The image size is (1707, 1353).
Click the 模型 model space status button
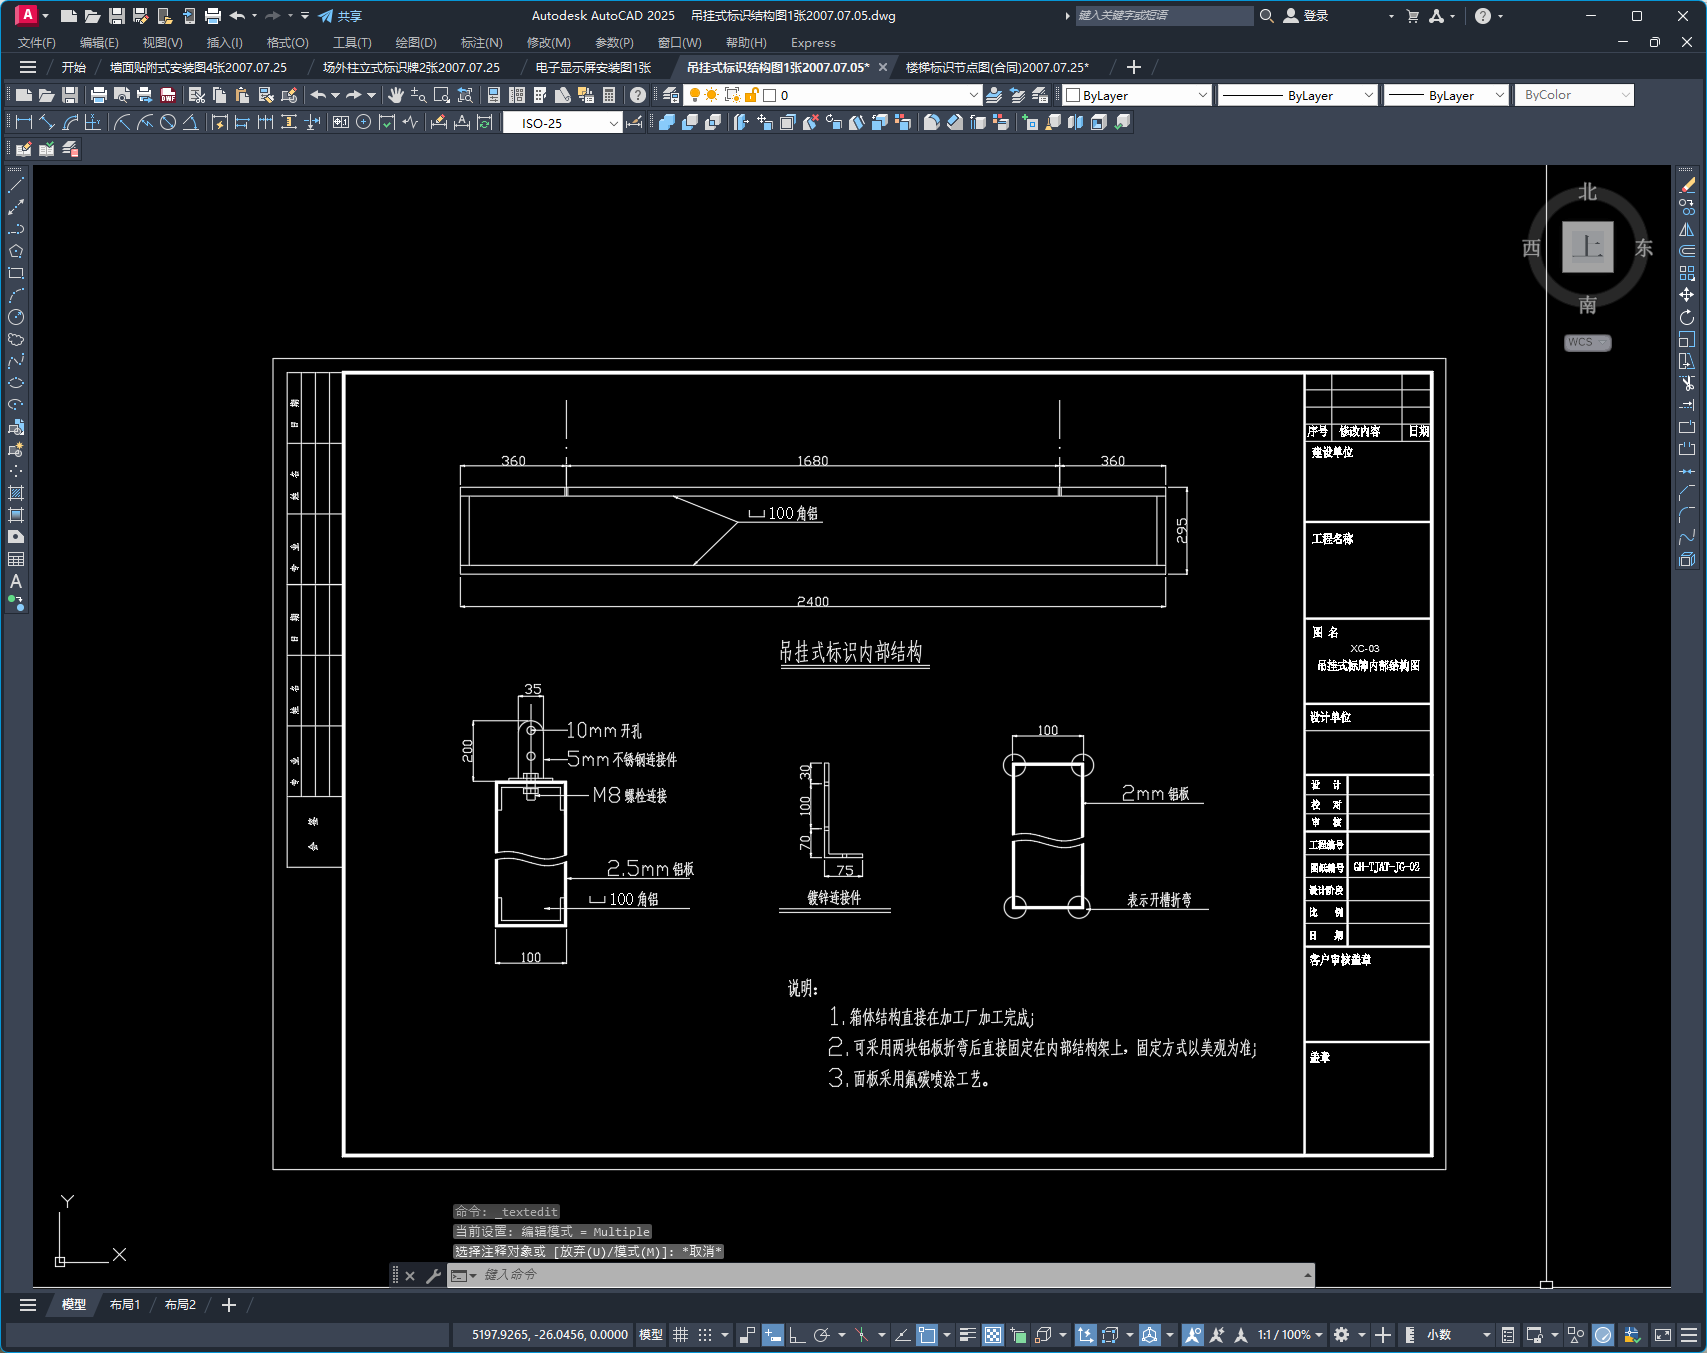tap(651, 1335)
